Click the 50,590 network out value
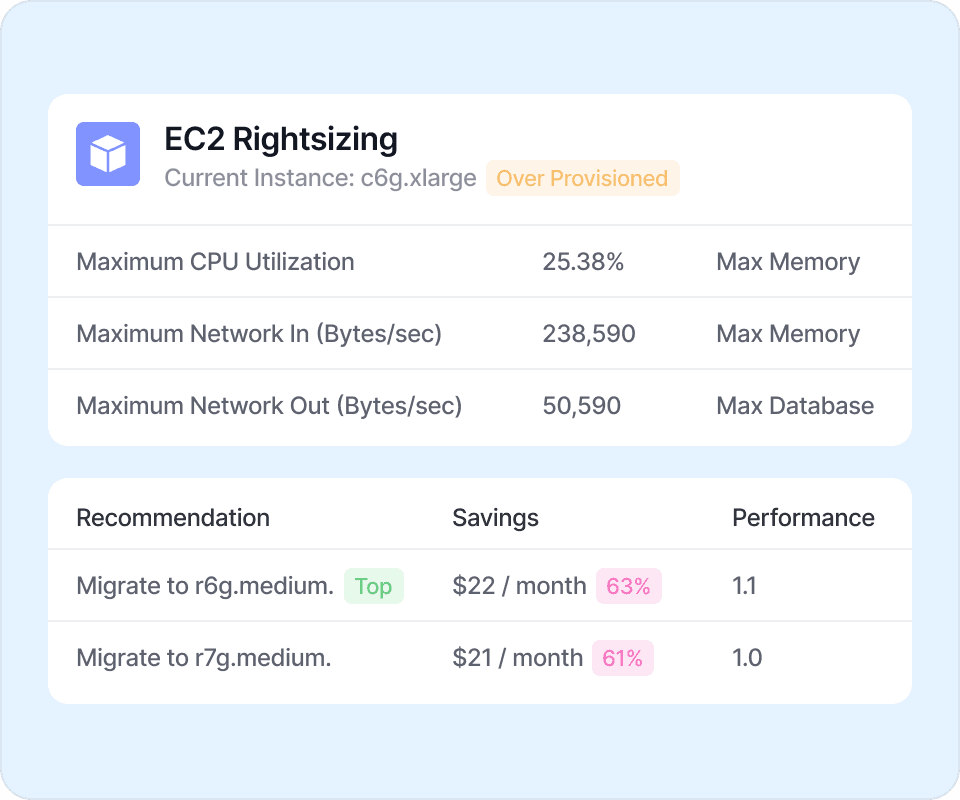 [582, 406]
